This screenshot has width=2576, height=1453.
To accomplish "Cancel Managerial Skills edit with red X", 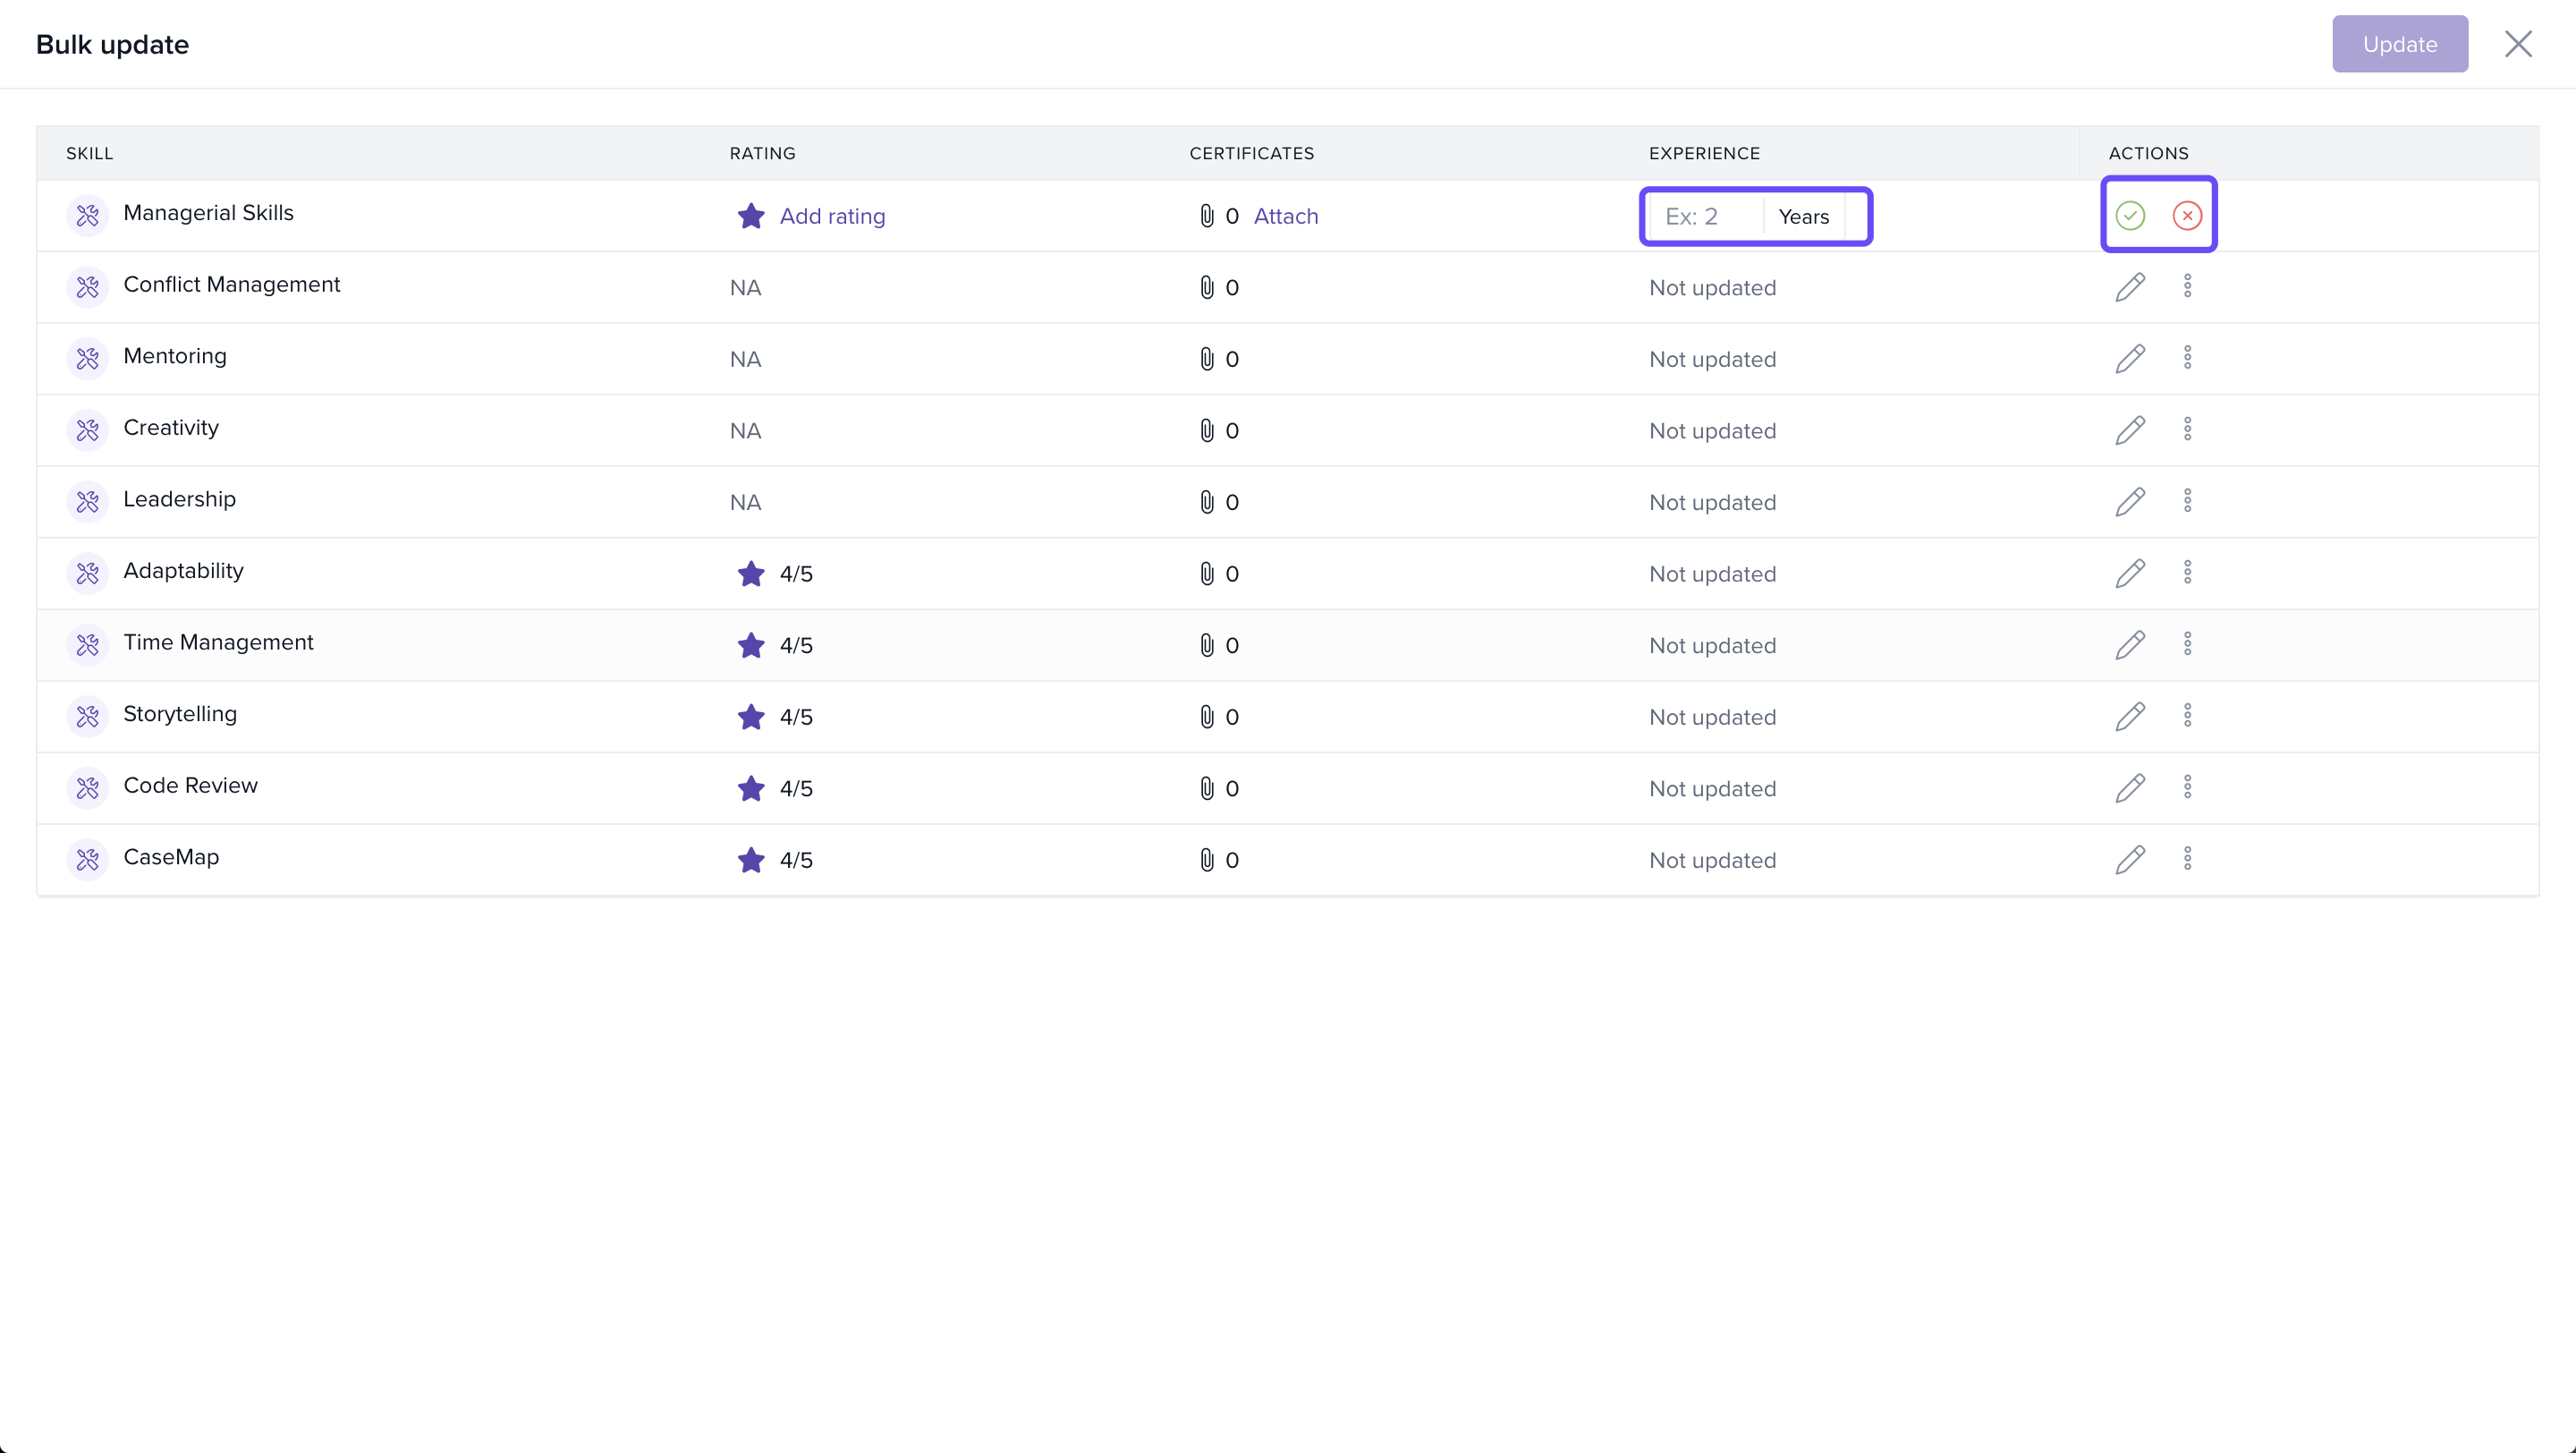I will tap(2187, 216).
